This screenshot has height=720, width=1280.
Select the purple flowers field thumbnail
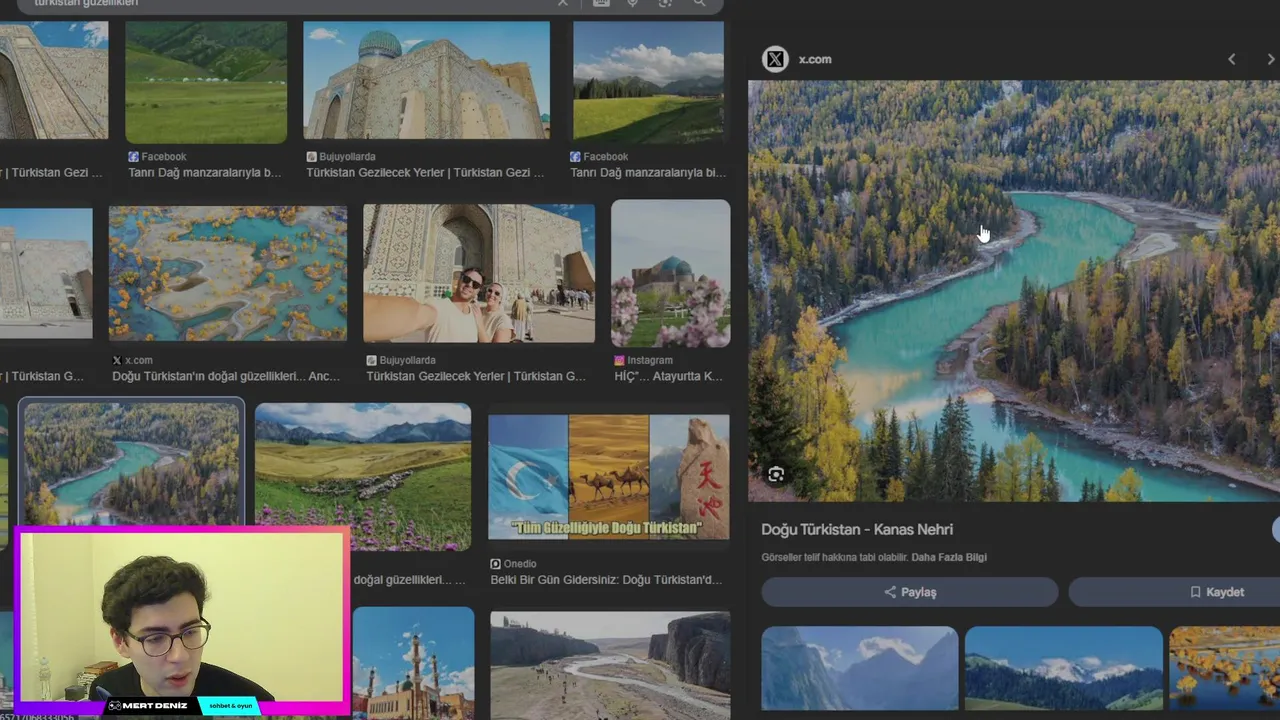[363, 477]
